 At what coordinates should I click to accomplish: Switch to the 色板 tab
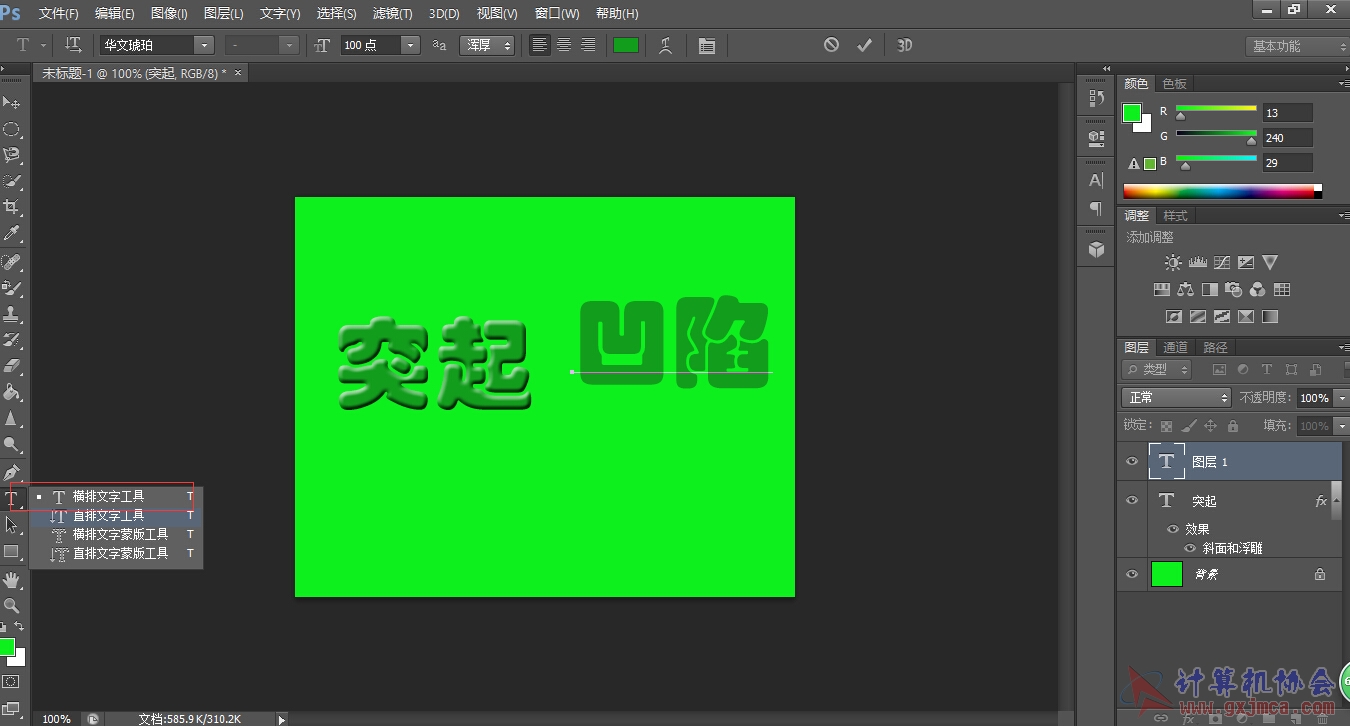click(x=1174, y=83)
